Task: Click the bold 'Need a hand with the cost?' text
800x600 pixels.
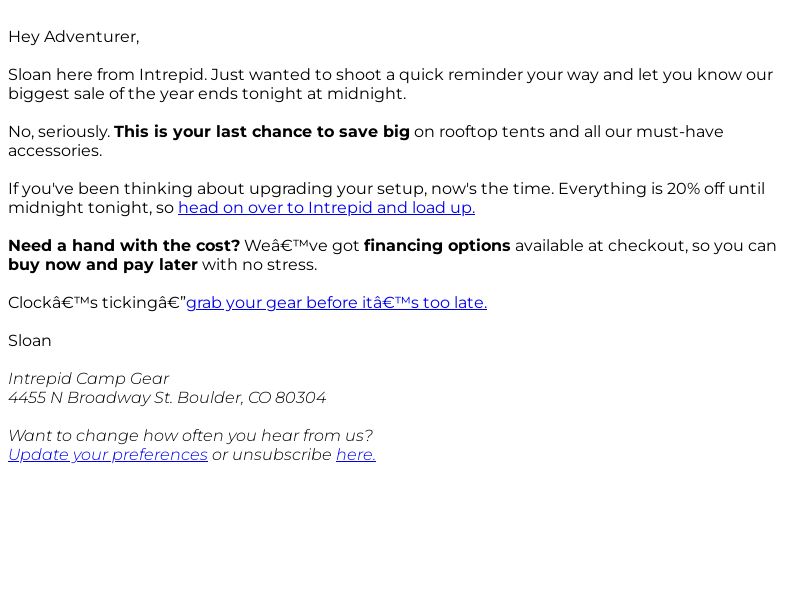Action: [x=124, y=245]
